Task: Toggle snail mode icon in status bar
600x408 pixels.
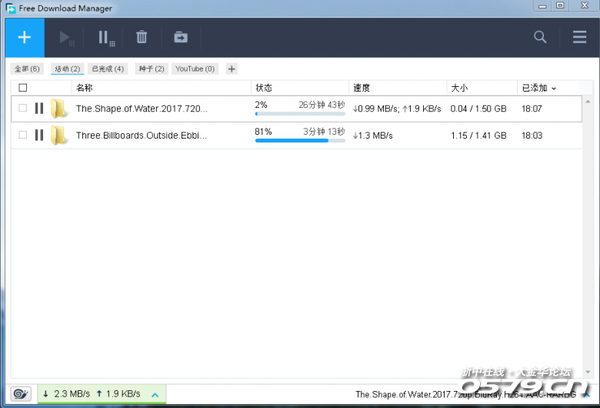Action: [19, 394]
